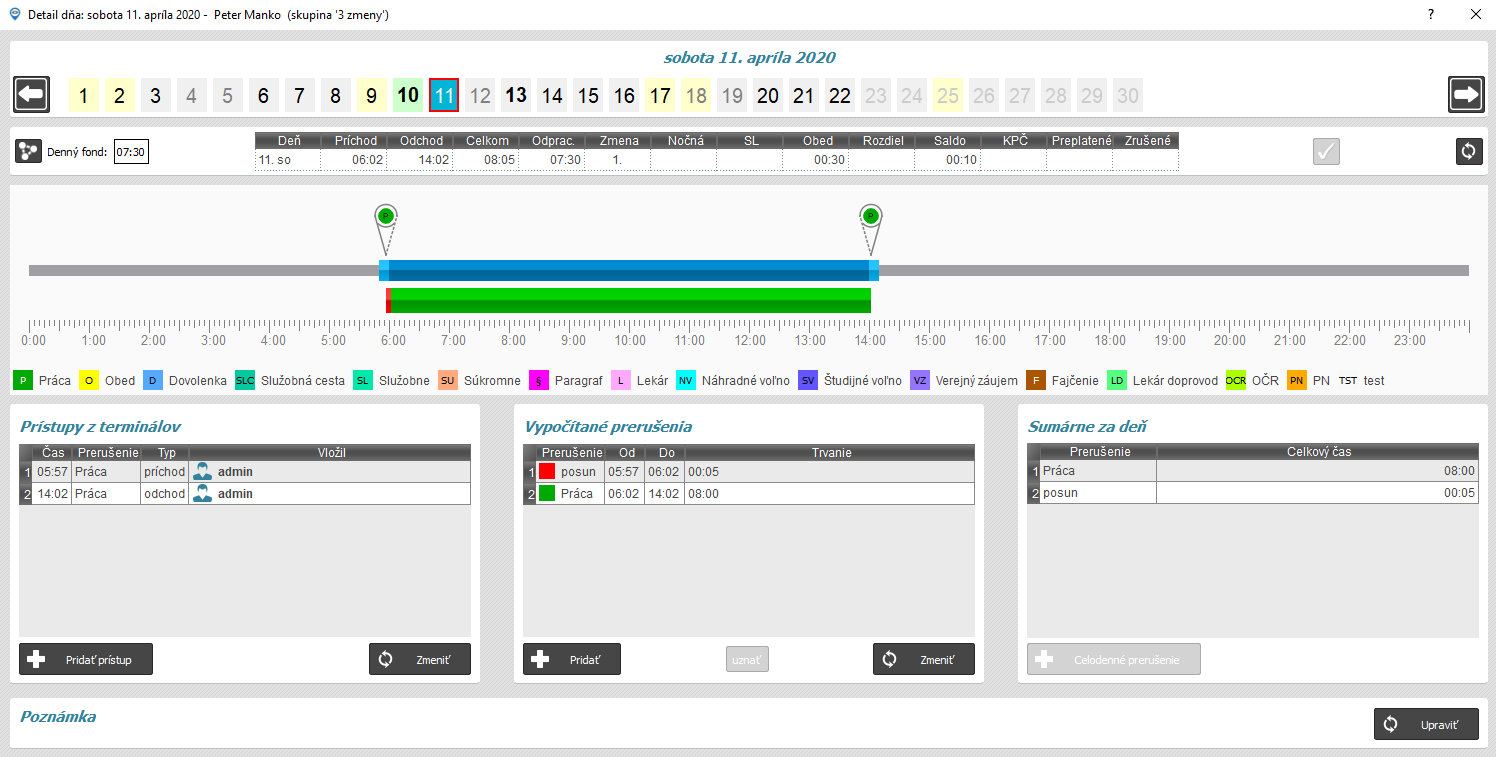The image size is (1496, 757).
Task: Click the Denný fond 07:30 field
Action: (131, 152)
